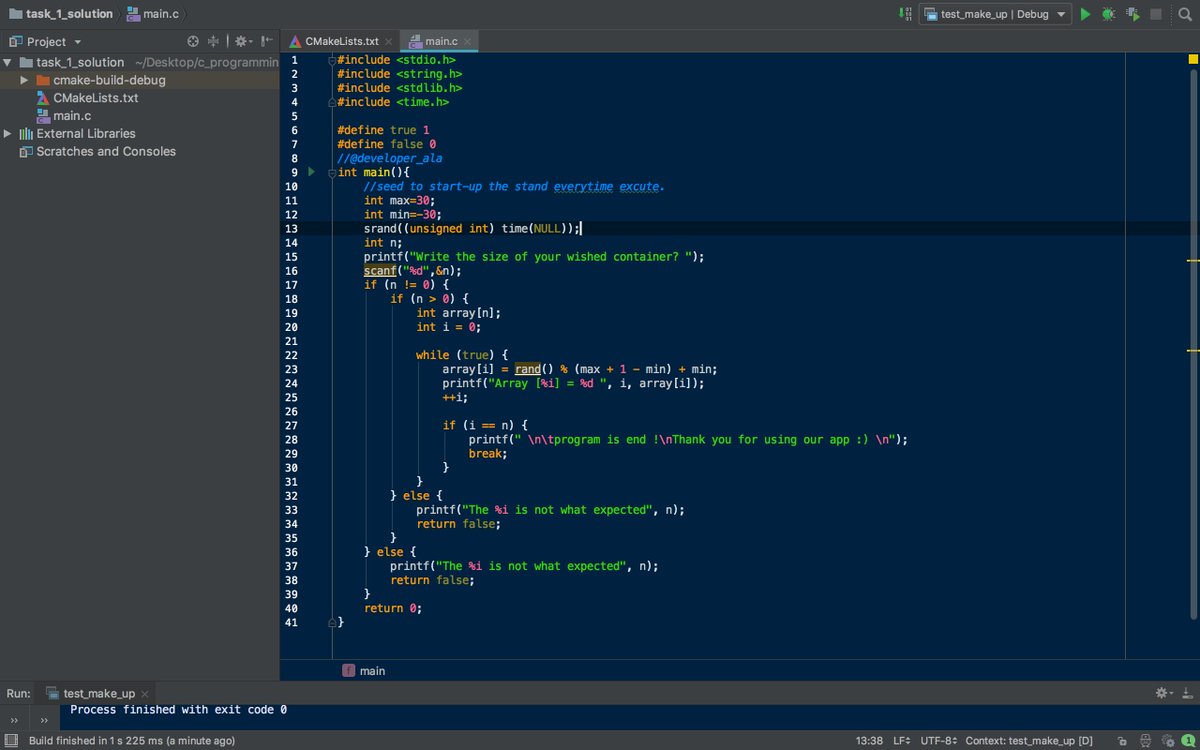
Task: Open the UTF-8 encoding selector
Action: [939, 741]
